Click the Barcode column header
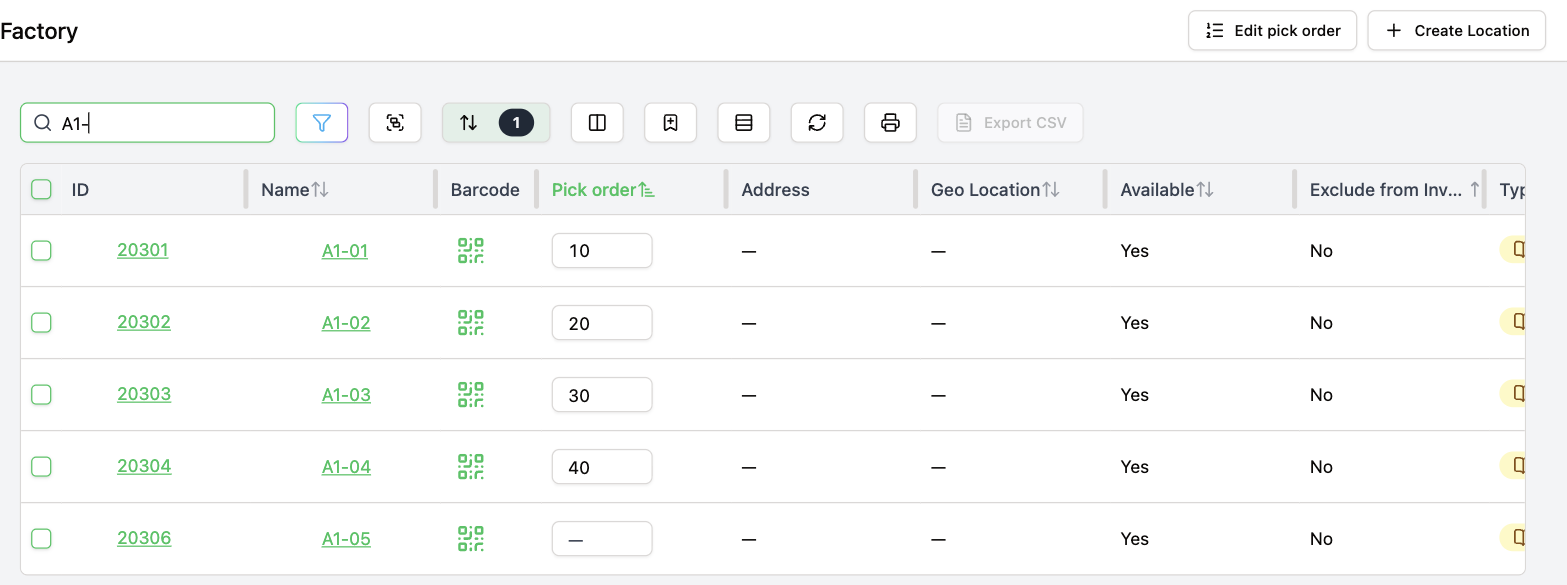Screen dimensions: 1567x585 coord(485,190)
